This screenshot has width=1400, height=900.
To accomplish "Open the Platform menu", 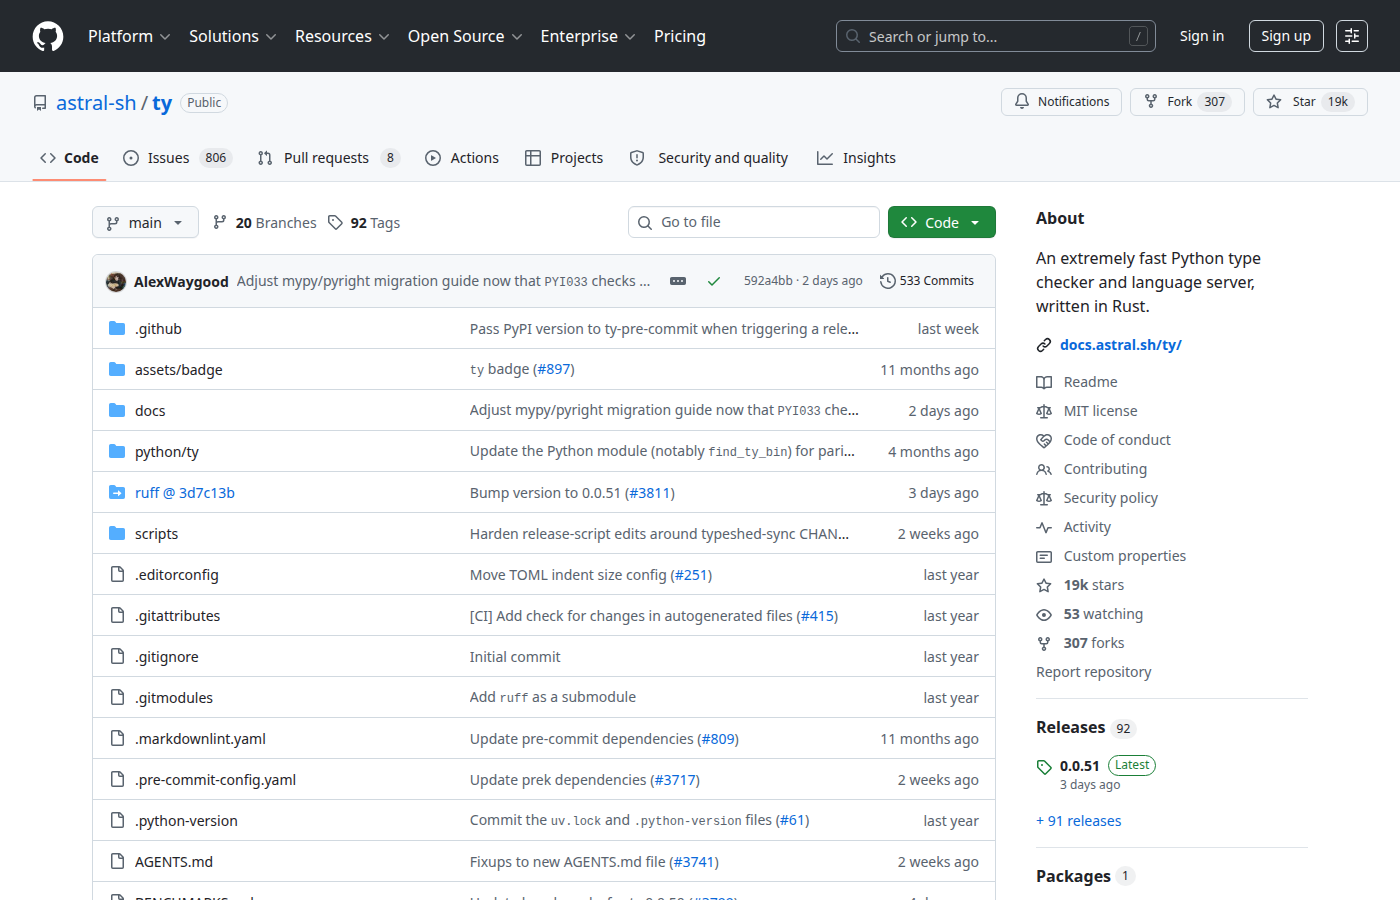I will click(x=129, y=36).
